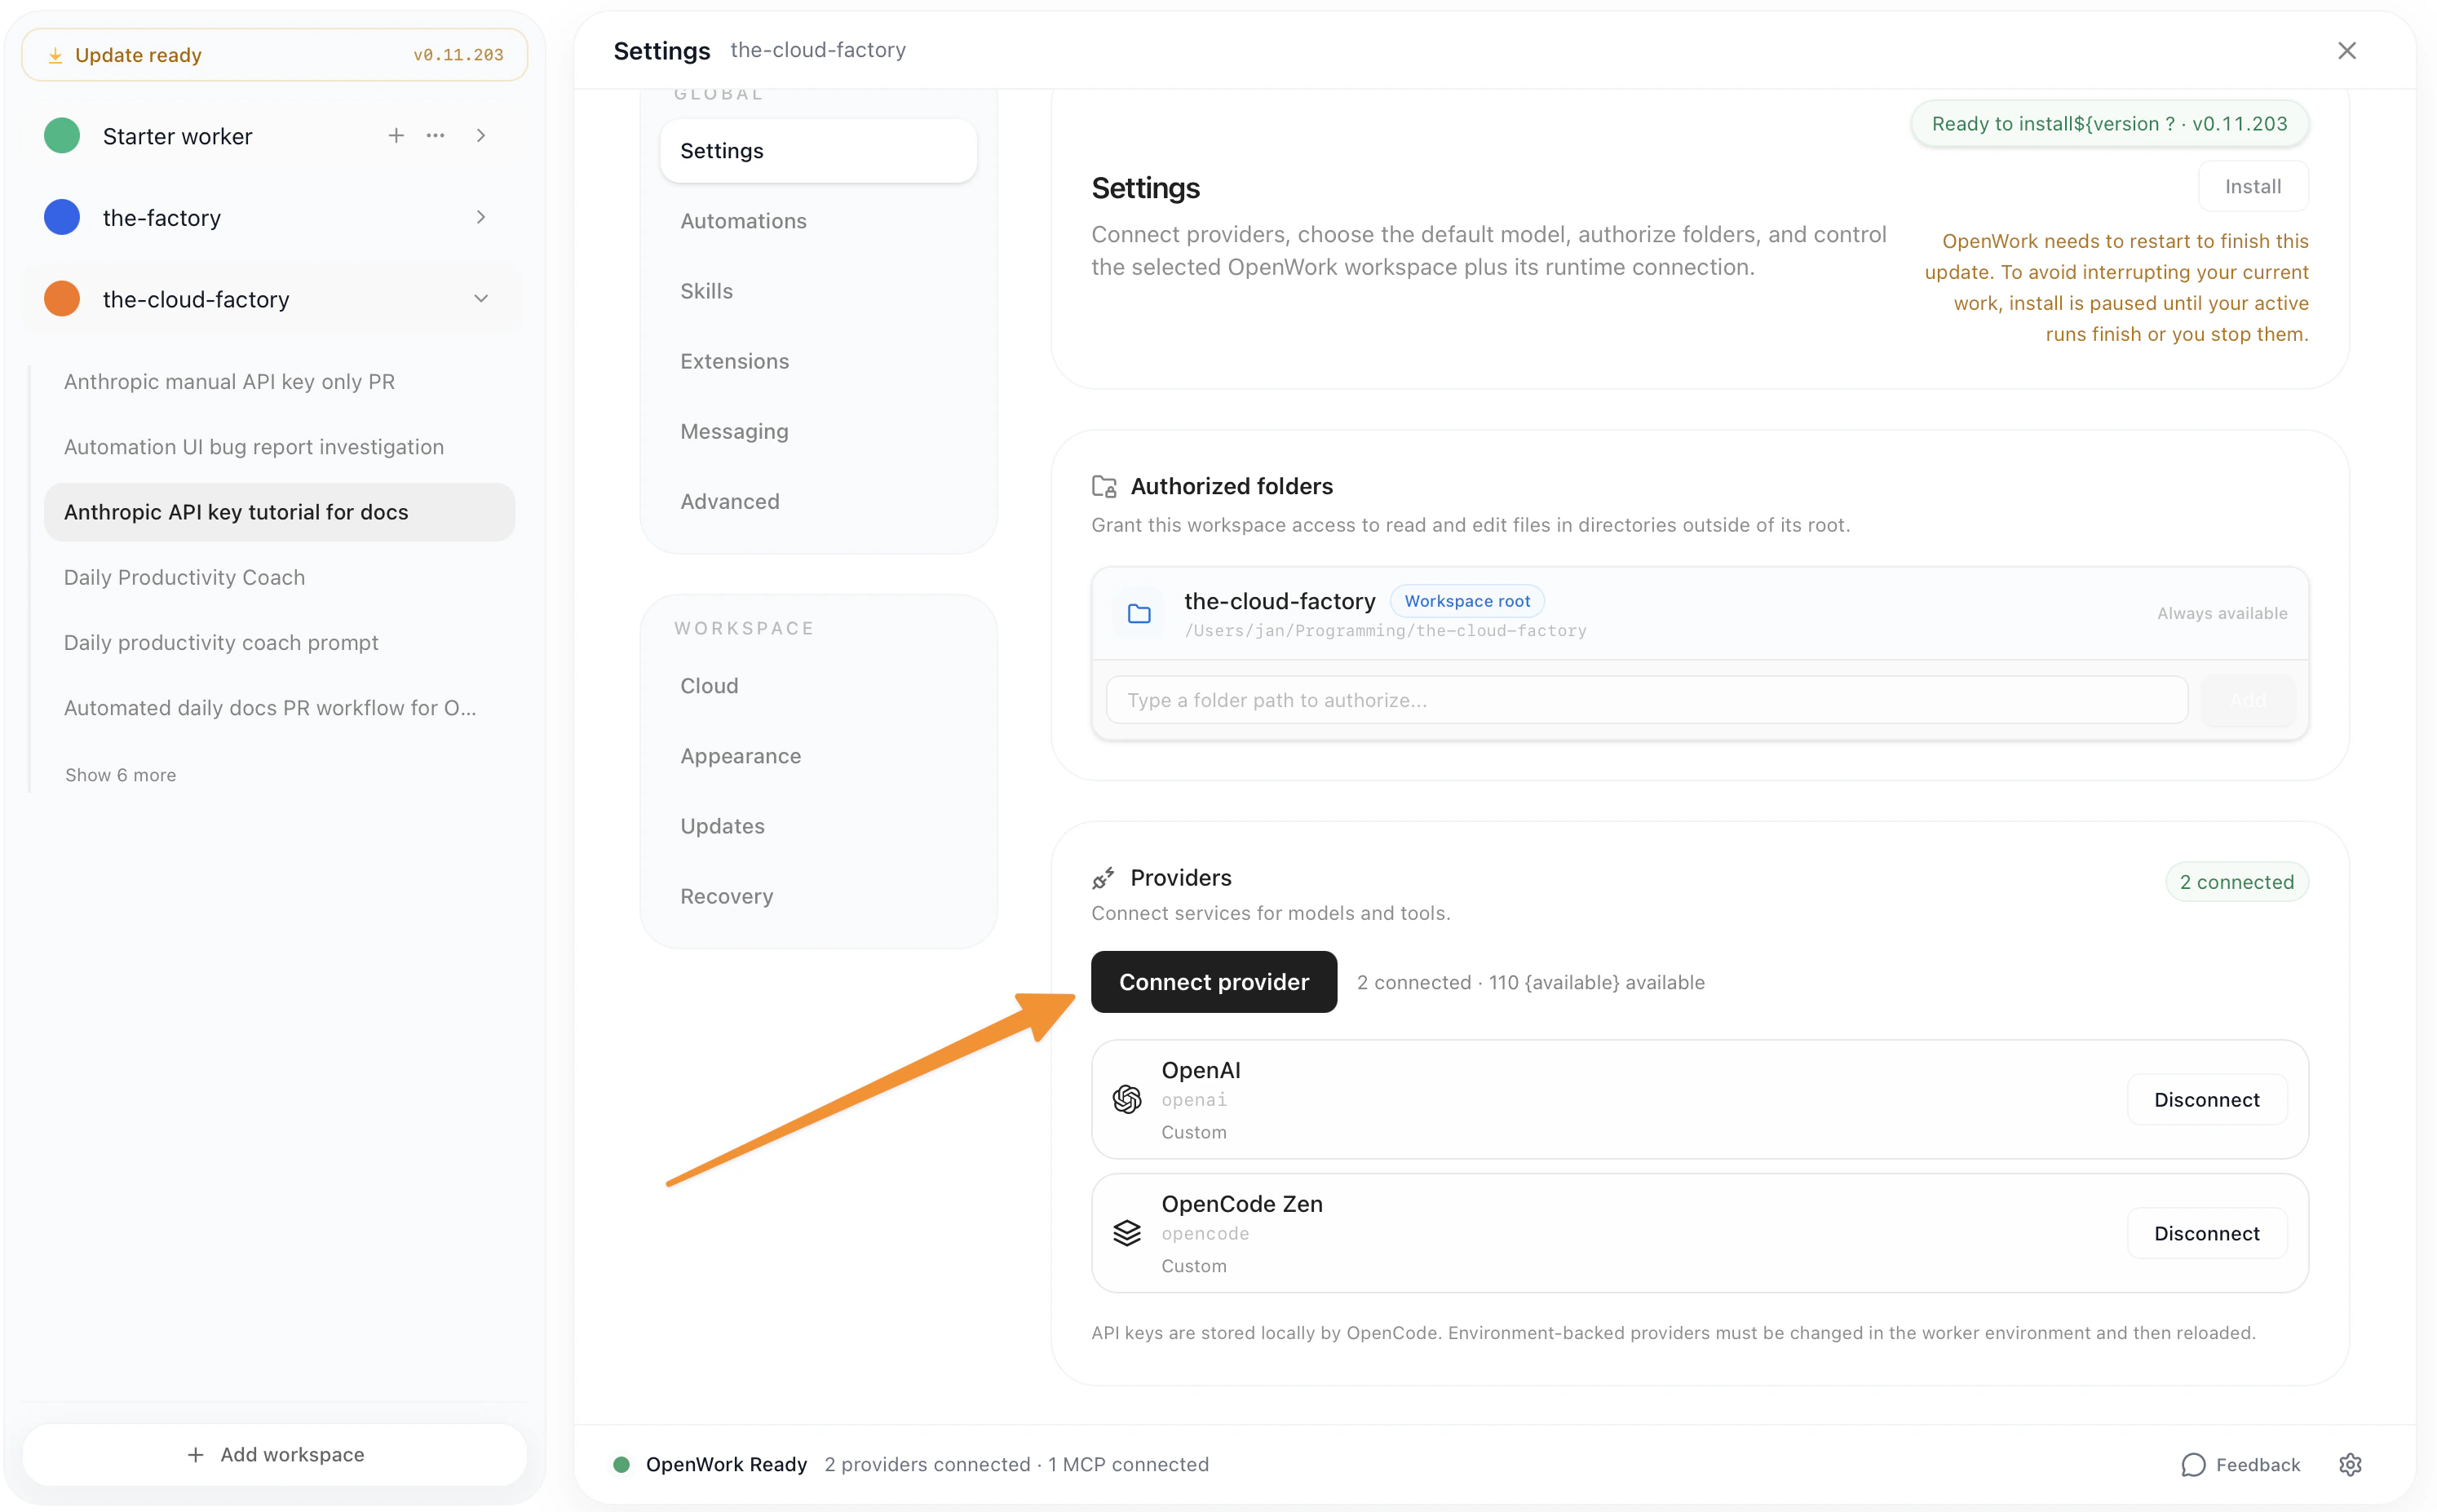Reveal hidden items with Show 6 more
2437x1512 pixels.
[x=120, y=774]
